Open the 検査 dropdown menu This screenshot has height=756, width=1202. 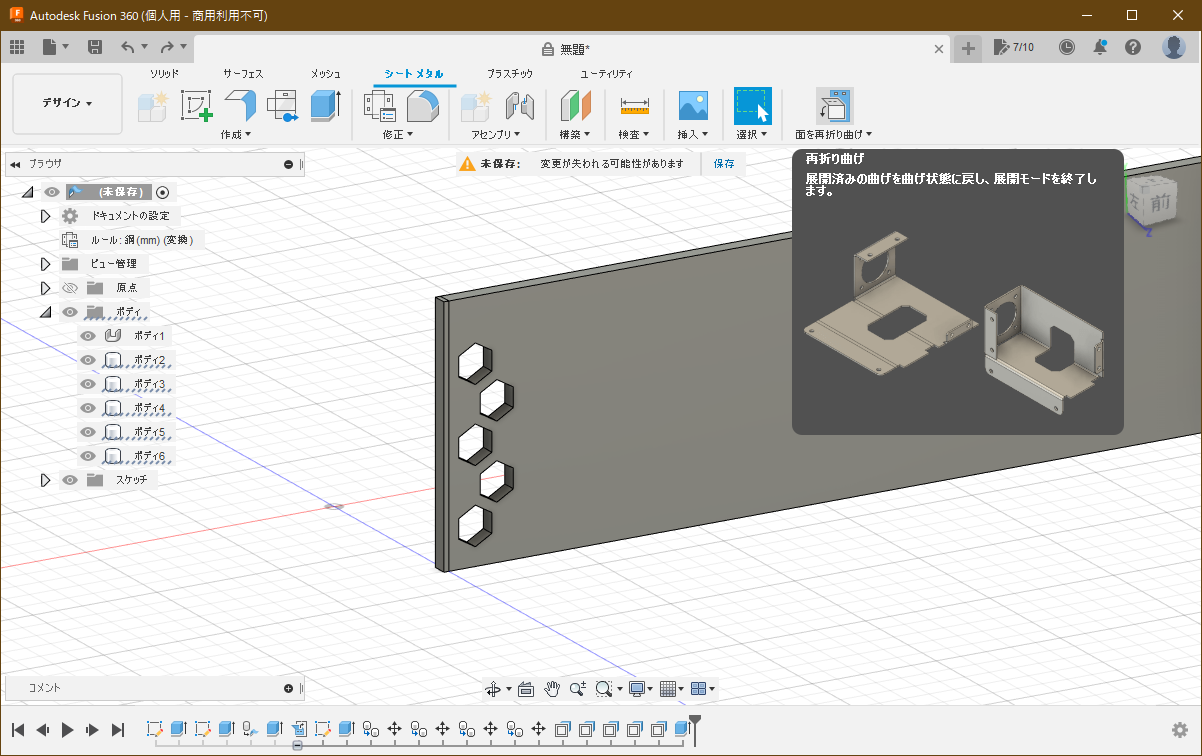[x=634, y=134]
